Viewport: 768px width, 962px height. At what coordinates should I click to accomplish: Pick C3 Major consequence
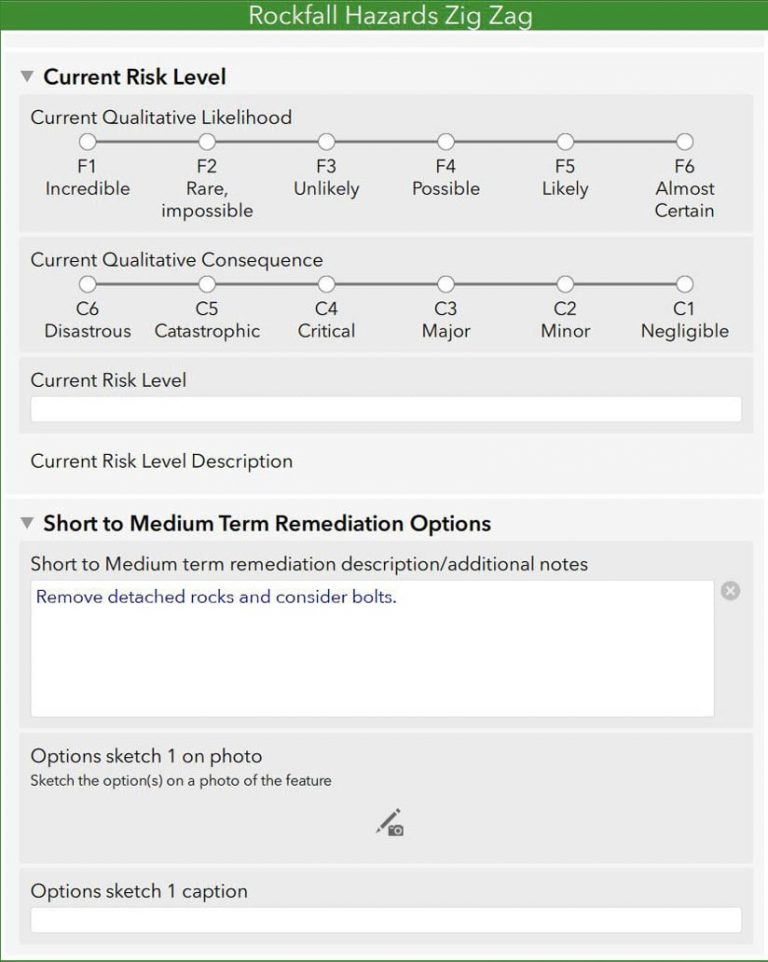click(x=446, y=285)
